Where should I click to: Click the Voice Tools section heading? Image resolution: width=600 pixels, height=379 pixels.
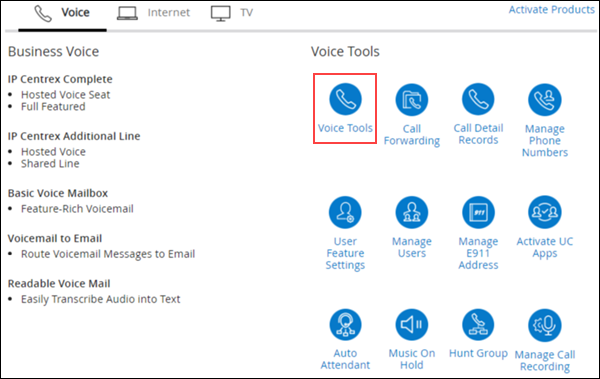tap(345, 51)
